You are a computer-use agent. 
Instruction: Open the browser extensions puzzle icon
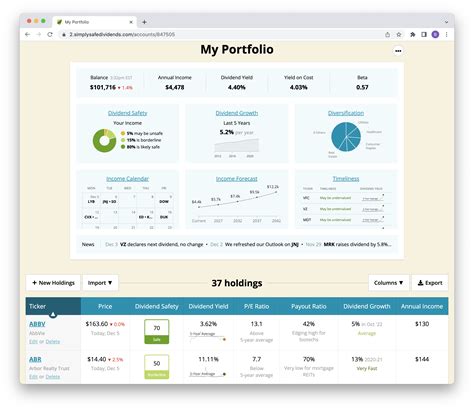[413, 34]
